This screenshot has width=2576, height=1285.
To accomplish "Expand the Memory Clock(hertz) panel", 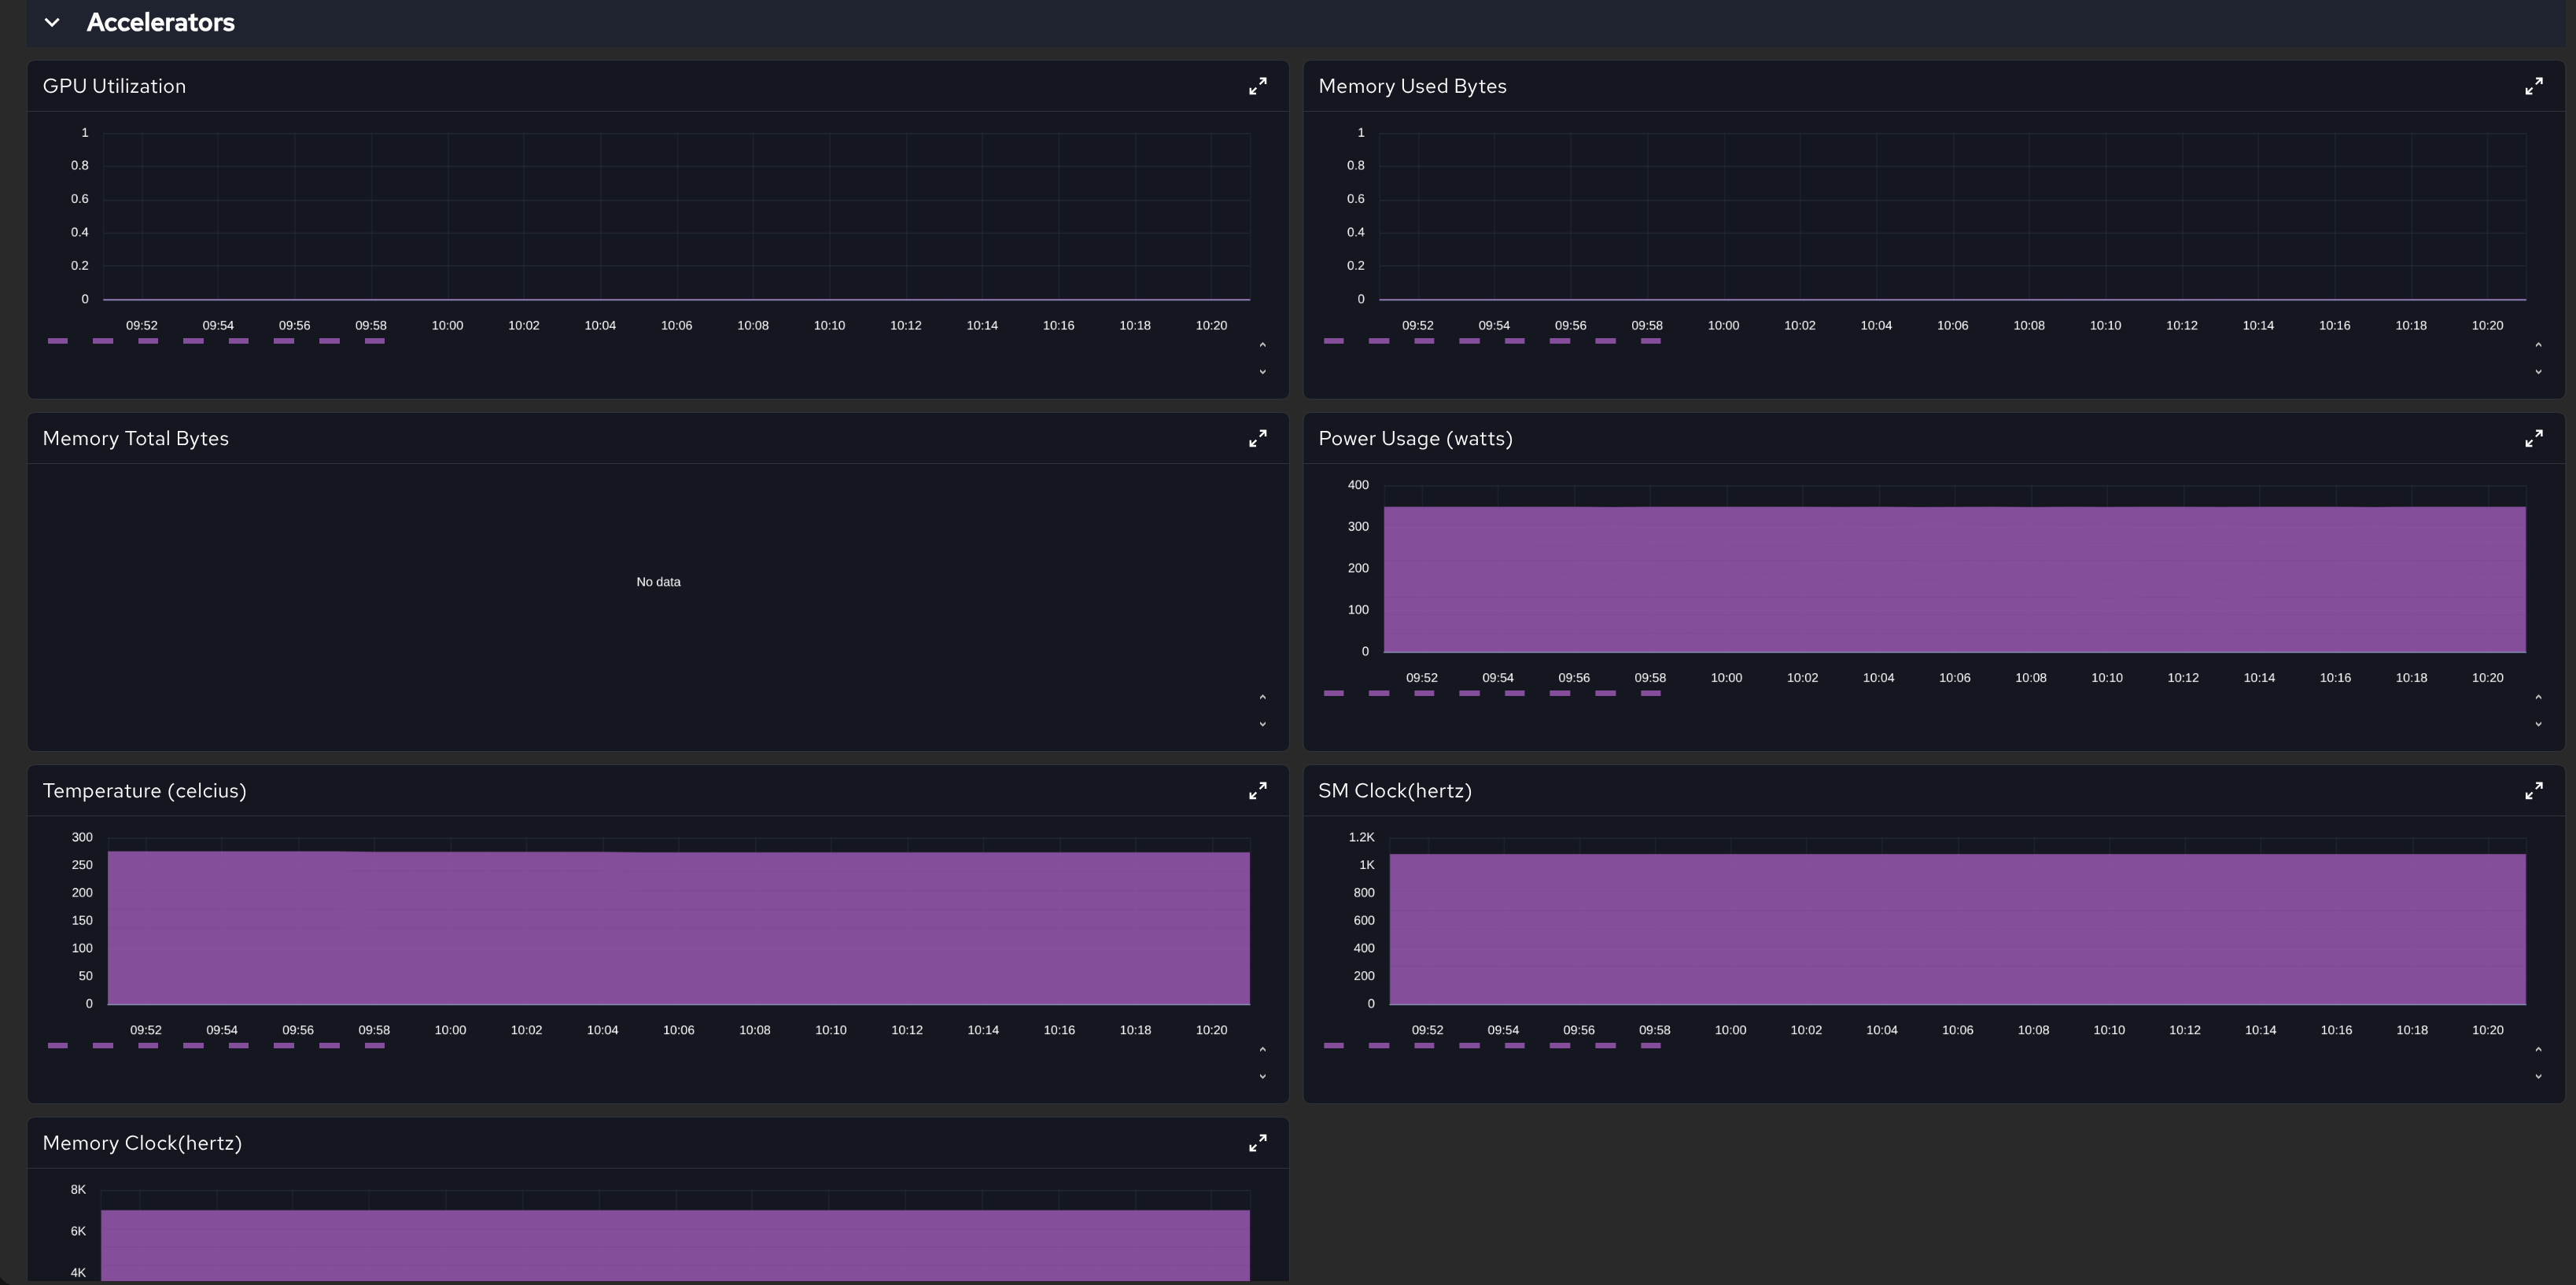I will [1257, 1143].
